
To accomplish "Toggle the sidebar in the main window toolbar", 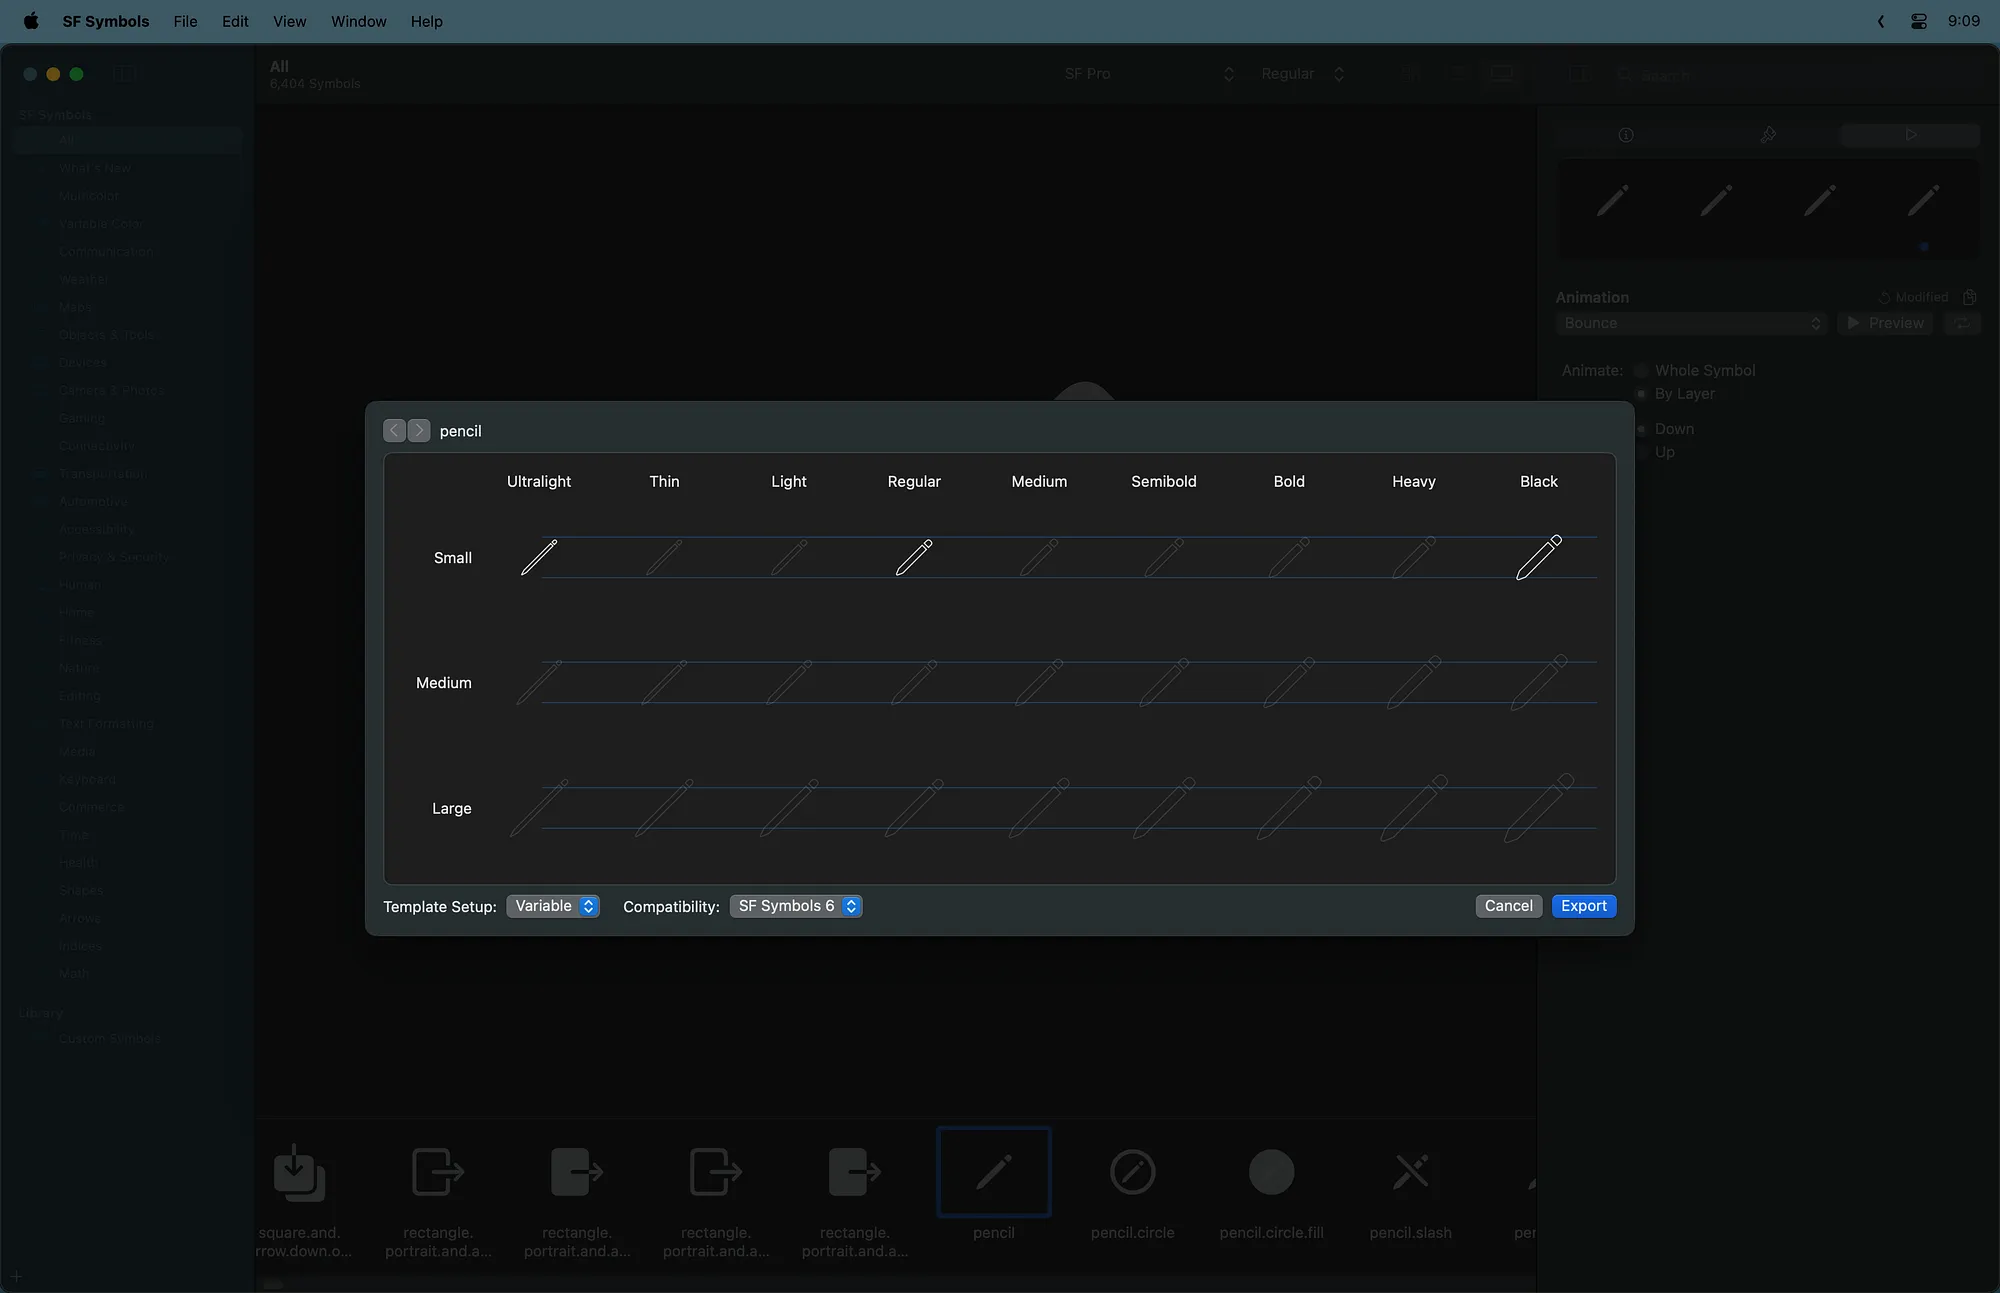I will click(125, 73).
